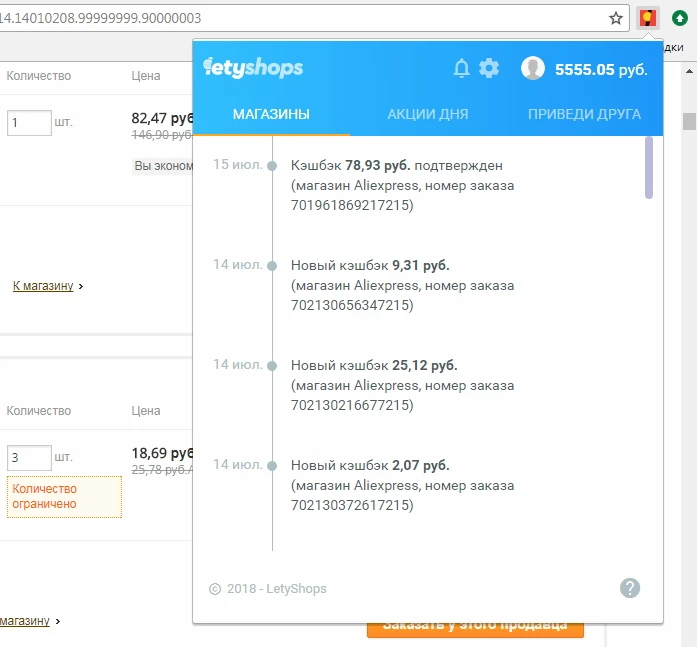Click the 15 июл. timeline marker dot
Image resolution: width=697 pixels, height=647 pixels.
pos(272,166)
